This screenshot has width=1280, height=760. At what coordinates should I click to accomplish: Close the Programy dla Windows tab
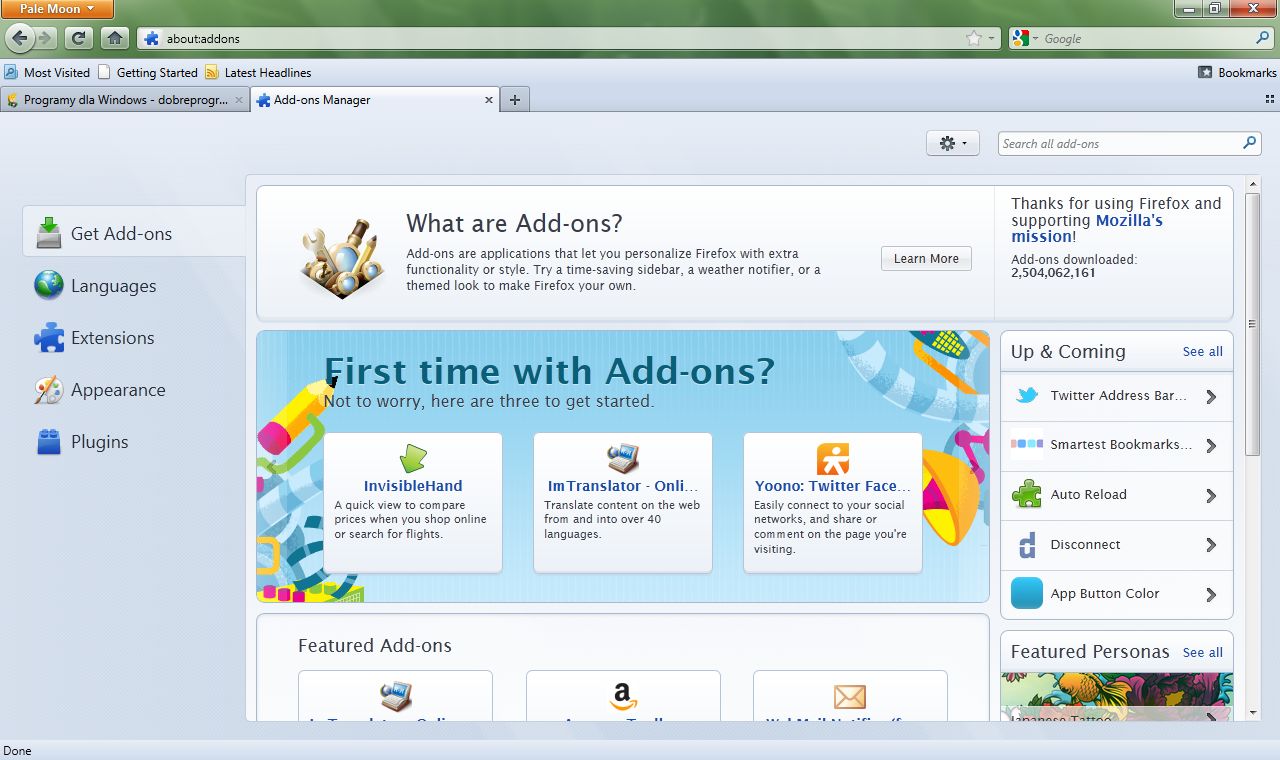[x=239, y=100]
